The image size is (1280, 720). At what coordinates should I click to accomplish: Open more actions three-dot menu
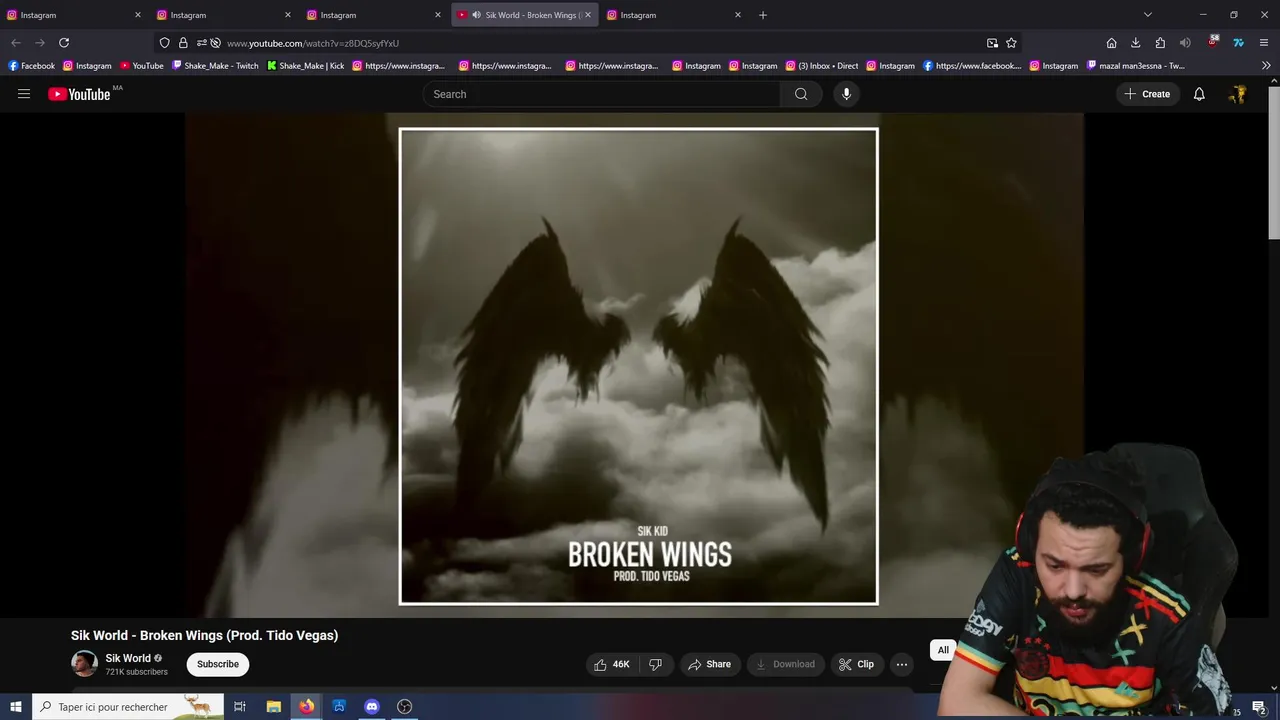click(901, 664)
